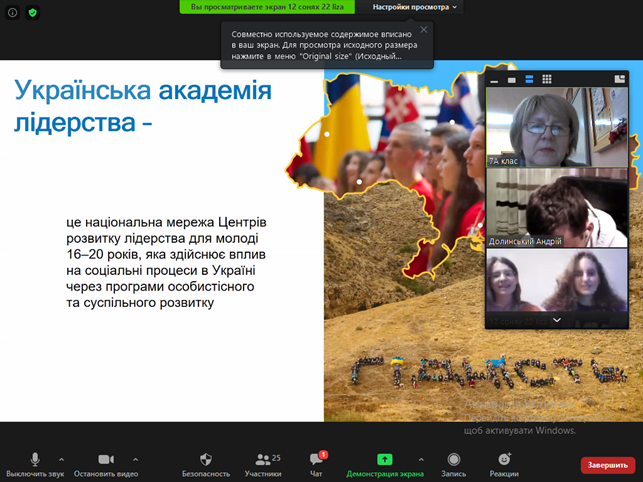
Task: Open video options arrow next to the camera
Action: tap(135, 459)
